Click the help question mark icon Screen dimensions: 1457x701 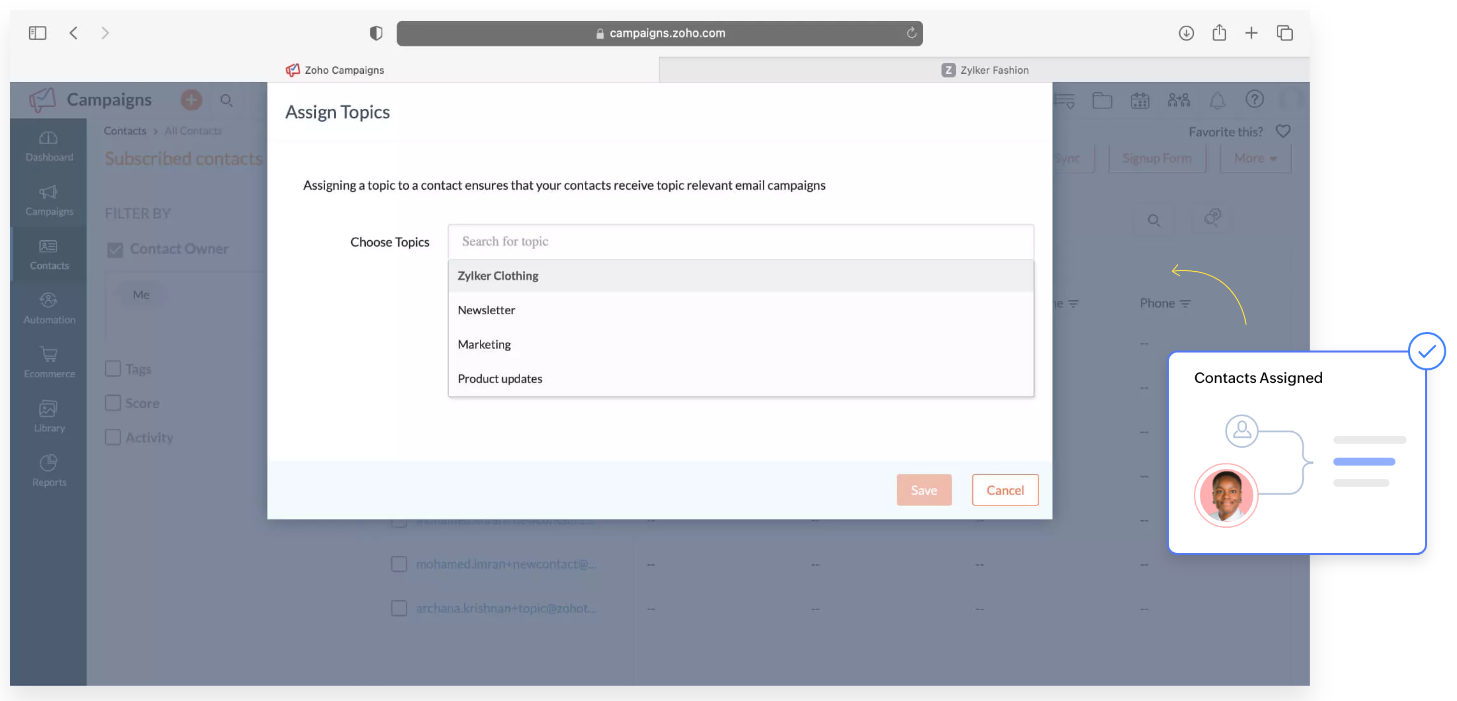1254,100
